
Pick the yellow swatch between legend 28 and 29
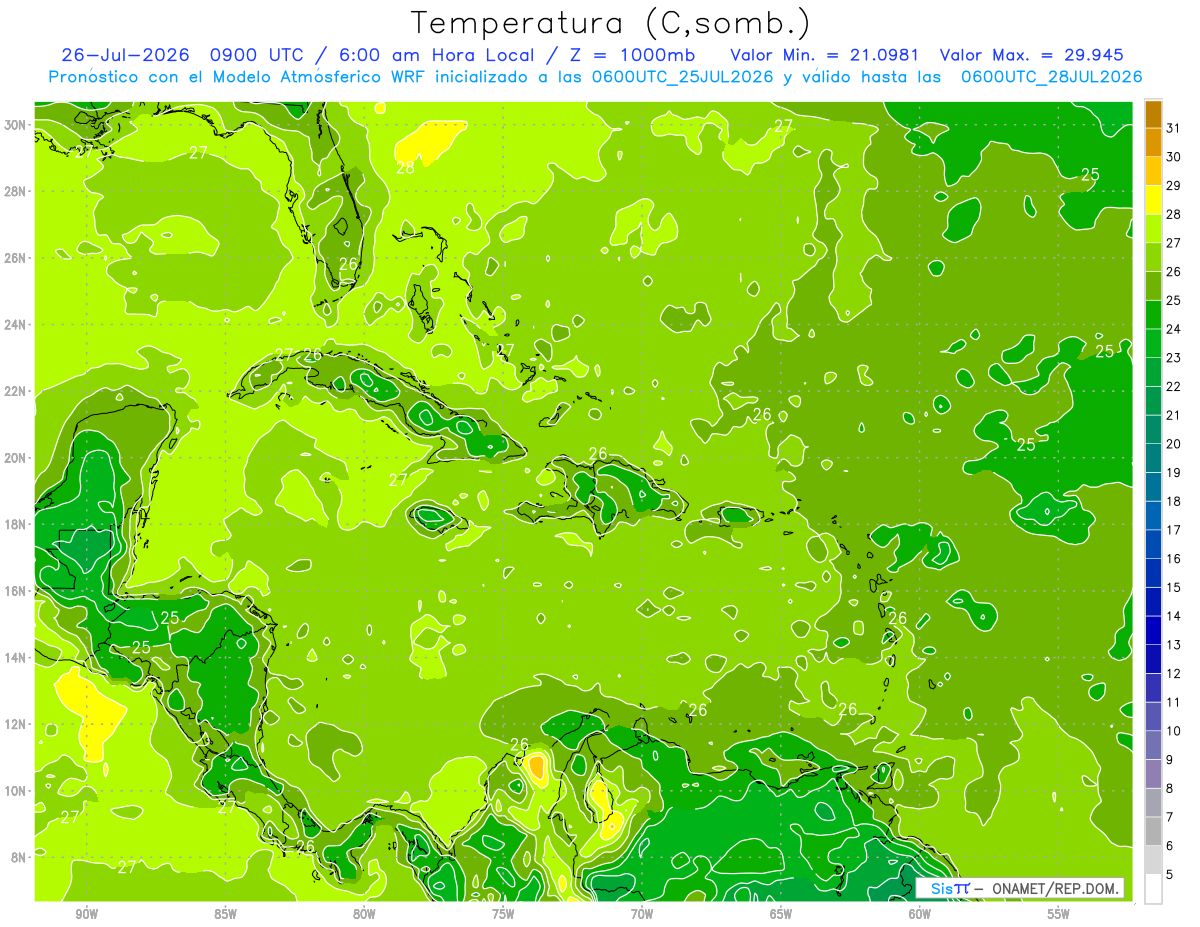(1153, 200)
